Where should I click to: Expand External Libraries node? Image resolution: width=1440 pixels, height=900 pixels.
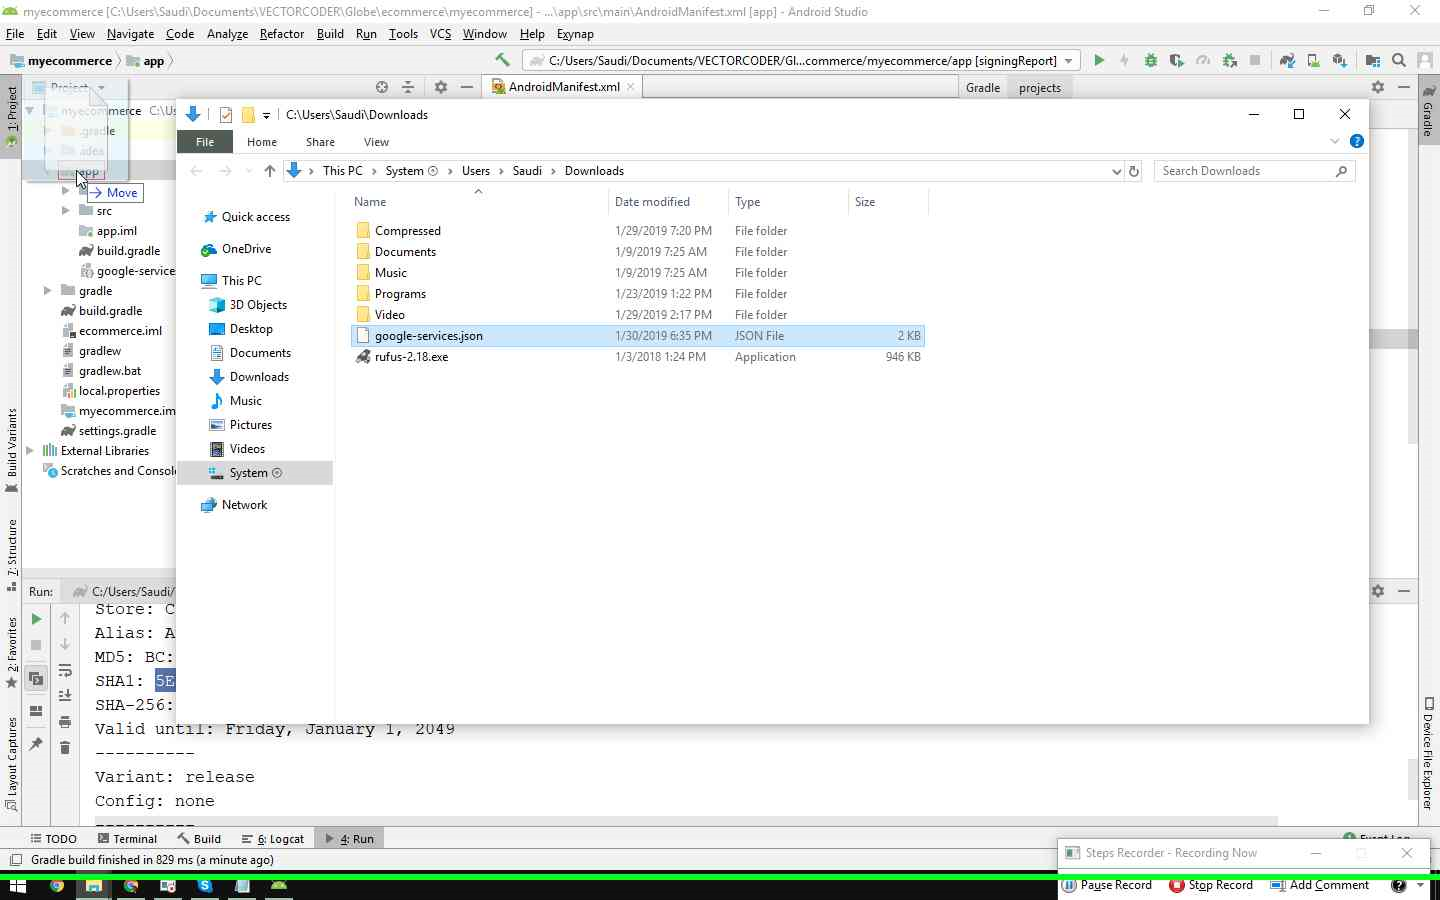[30, 451]
